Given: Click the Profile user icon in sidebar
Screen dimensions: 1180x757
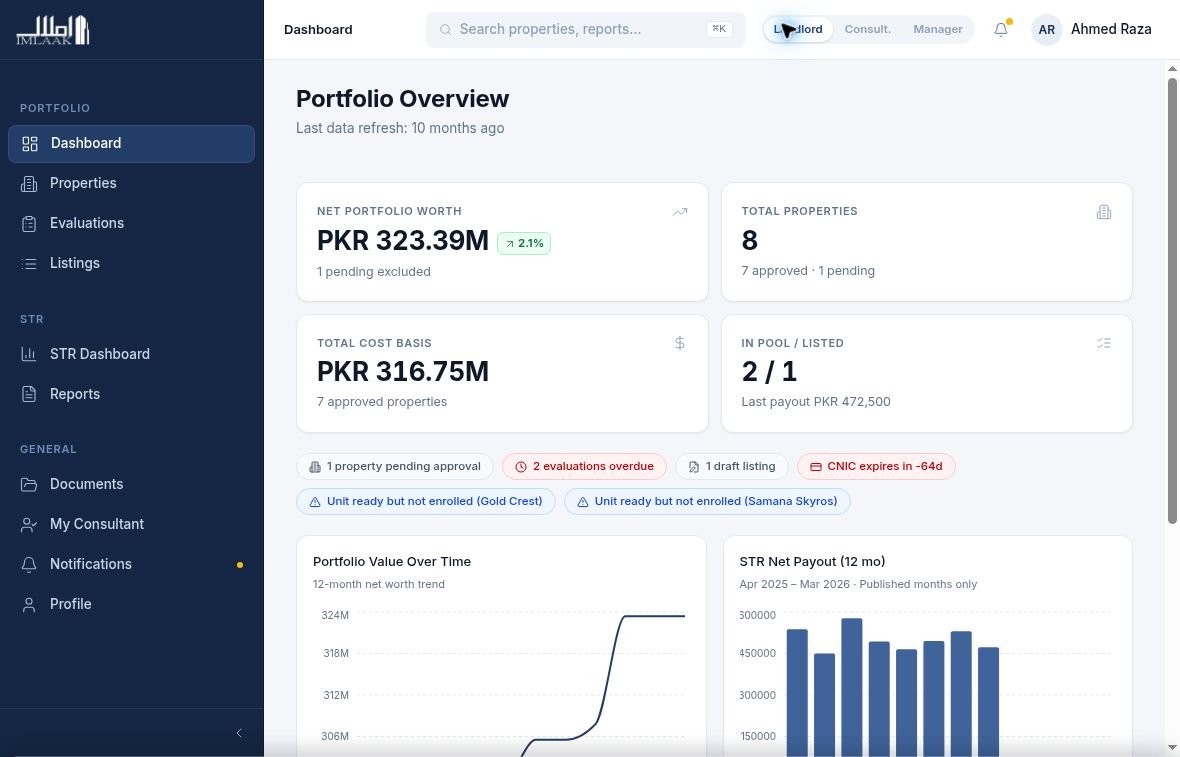Looking at the screenshot, I should click(29, 604).
